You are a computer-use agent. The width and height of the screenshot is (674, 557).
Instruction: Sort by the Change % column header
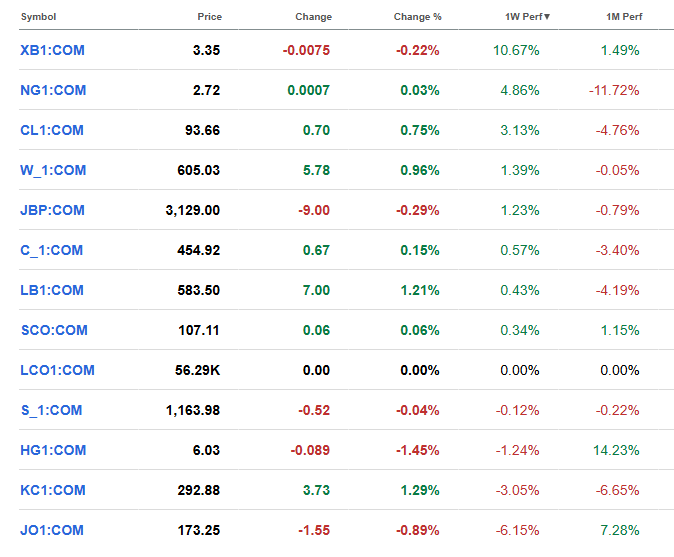[x=419, y=17]
